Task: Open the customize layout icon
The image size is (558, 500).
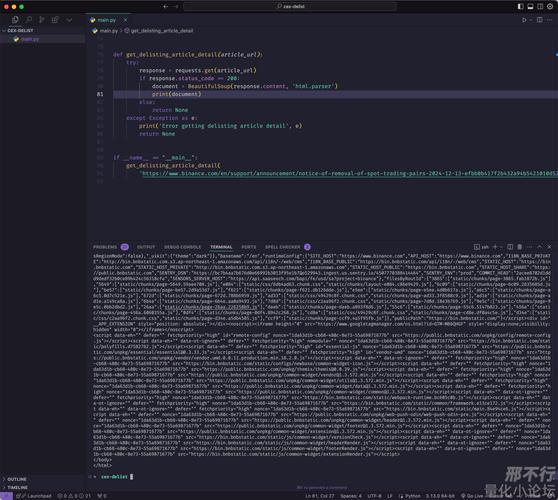Action: pos(550,6)
